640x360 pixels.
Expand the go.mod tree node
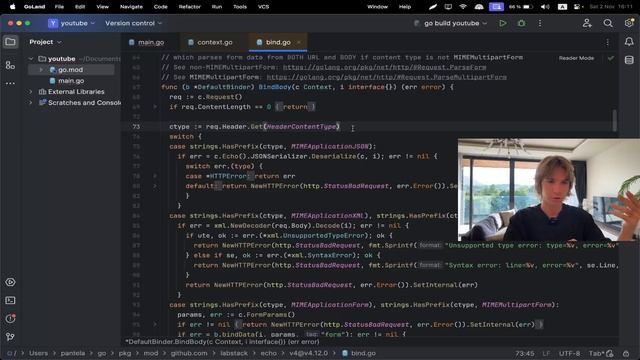(x=41, y=70)
